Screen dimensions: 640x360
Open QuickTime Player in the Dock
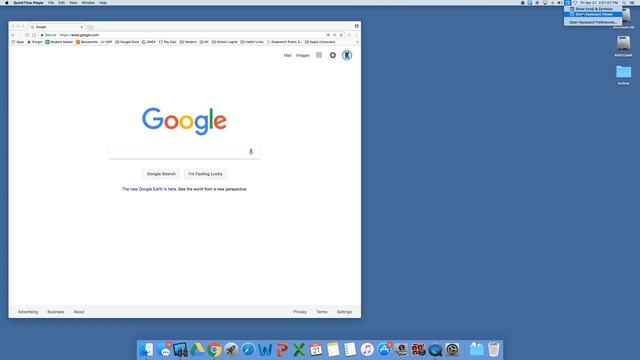tap(435, 350)
